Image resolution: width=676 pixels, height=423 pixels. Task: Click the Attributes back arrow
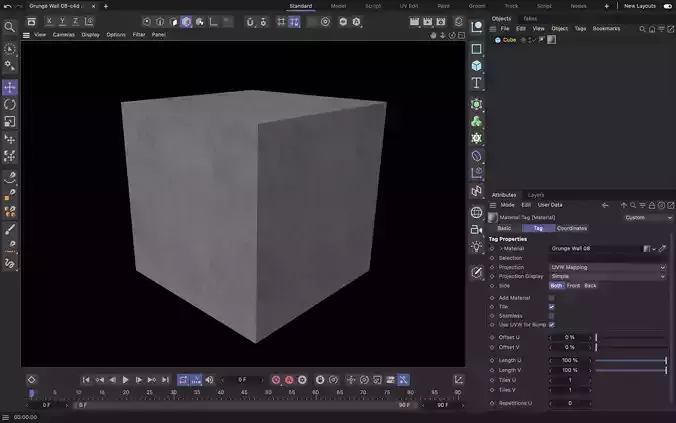click(605, 205)
